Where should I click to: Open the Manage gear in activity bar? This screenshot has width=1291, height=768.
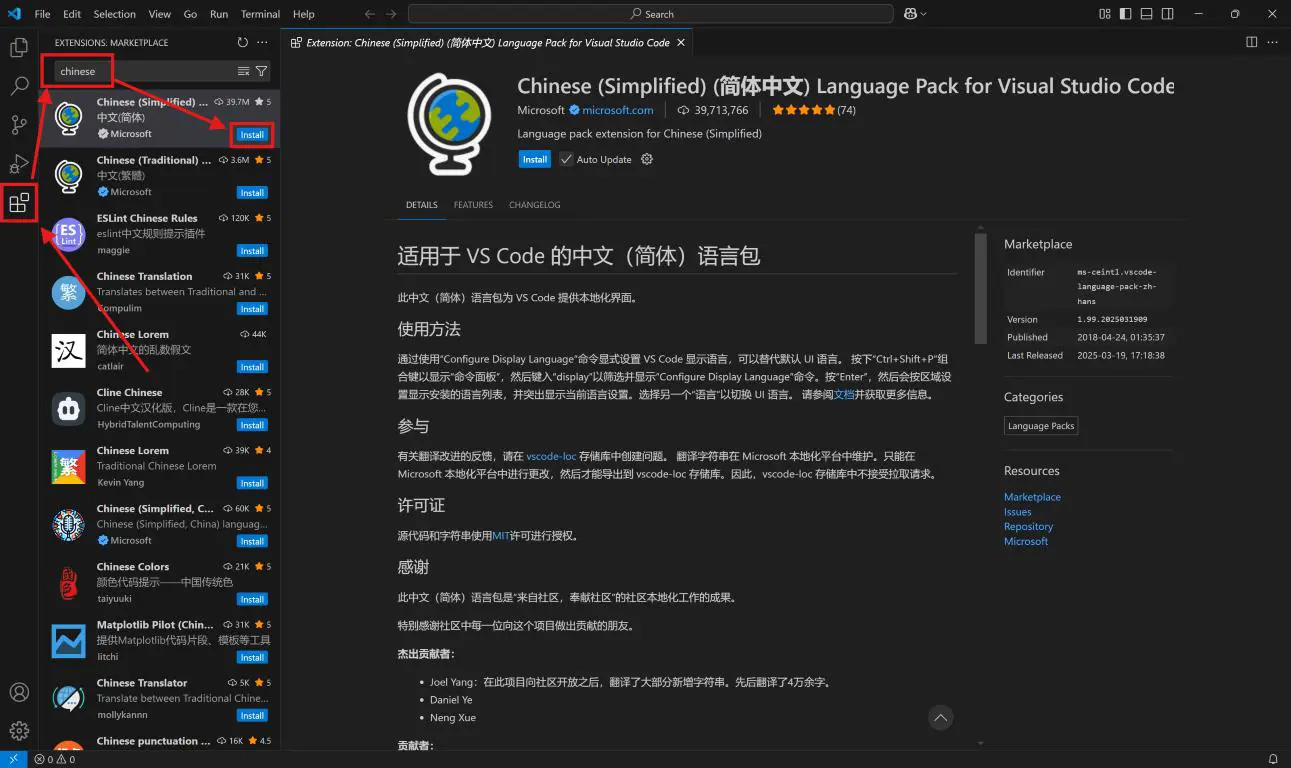click(x=19, y=731)
